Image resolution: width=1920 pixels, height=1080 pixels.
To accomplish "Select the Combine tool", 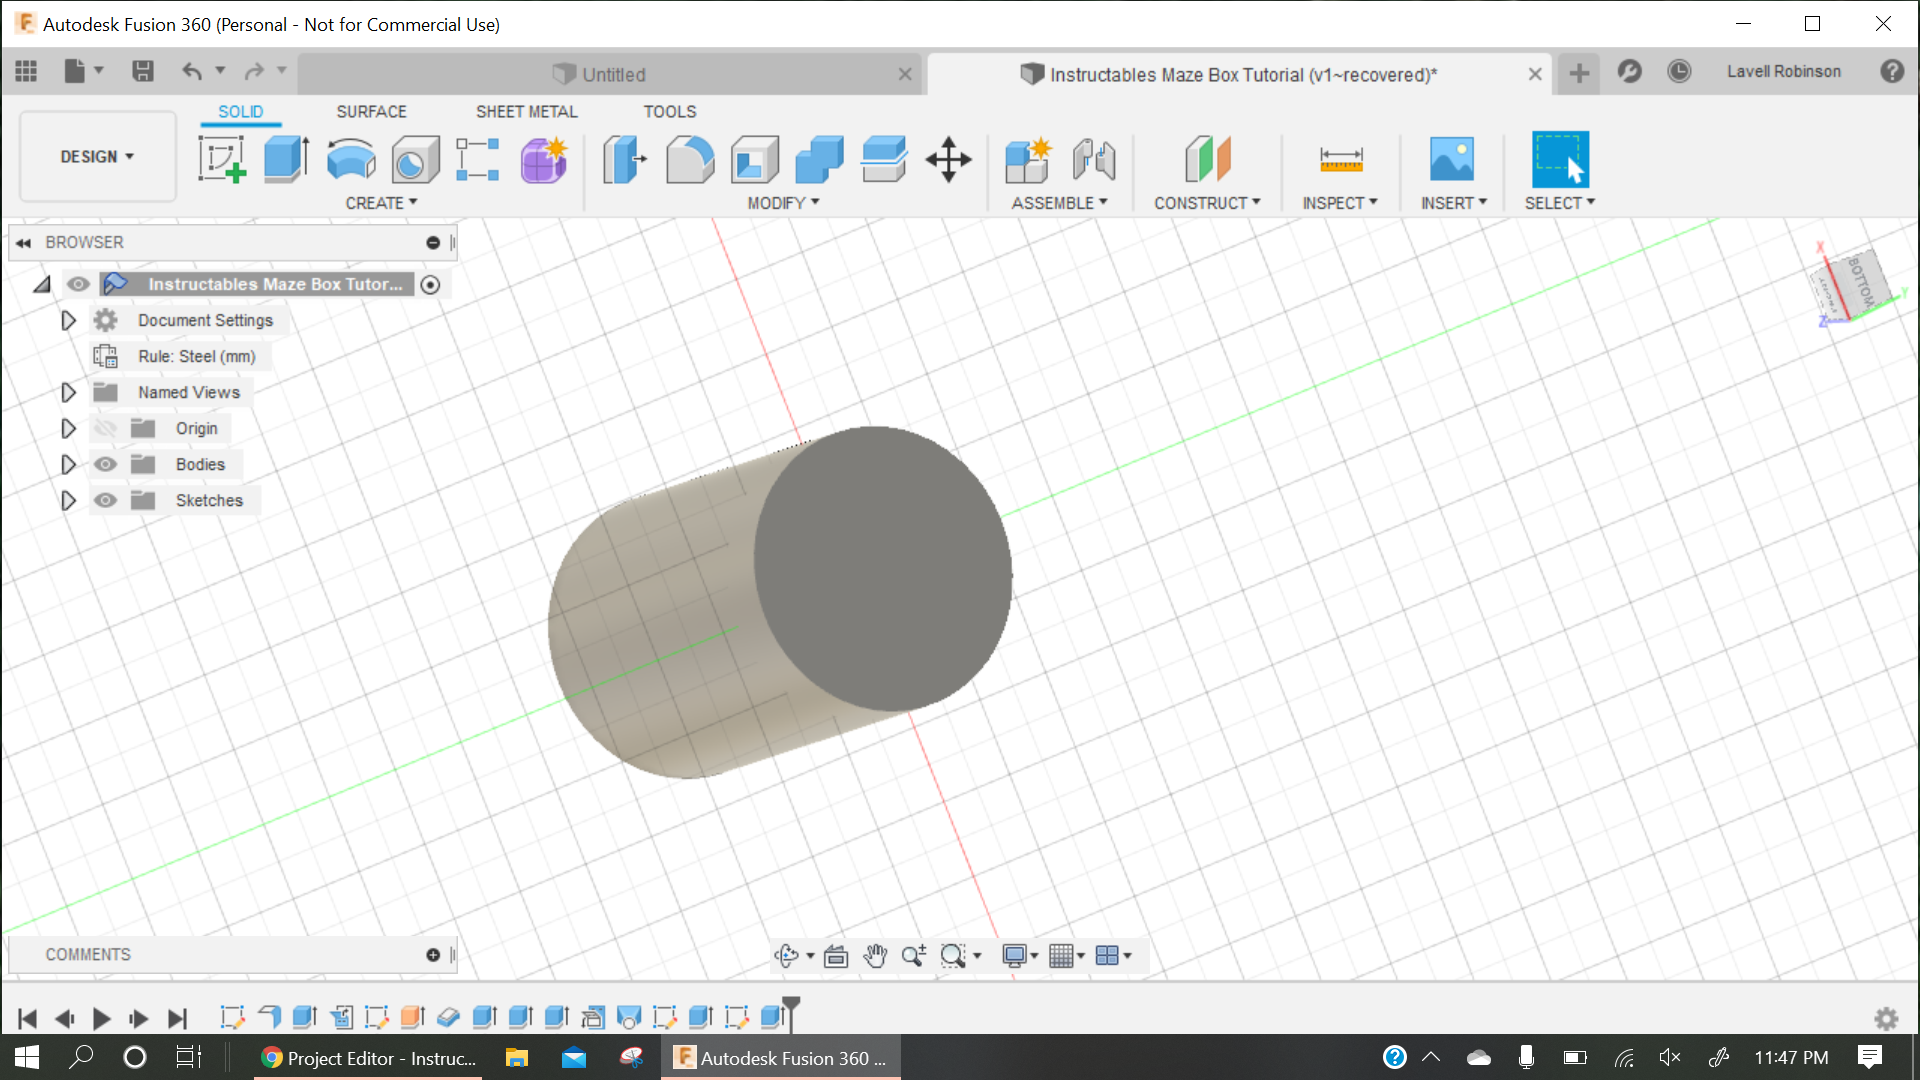I will point(820,159).
